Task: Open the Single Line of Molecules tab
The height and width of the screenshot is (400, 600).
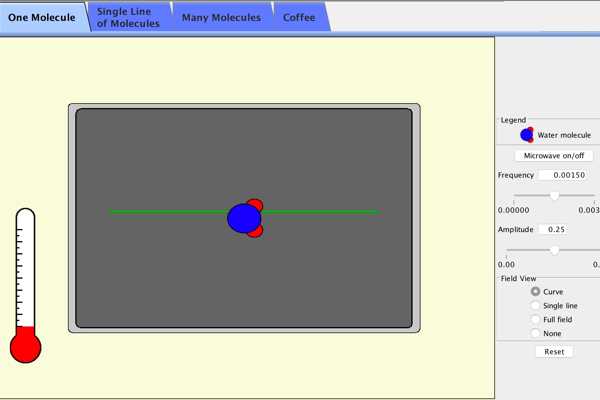Action: coord(128,17)
